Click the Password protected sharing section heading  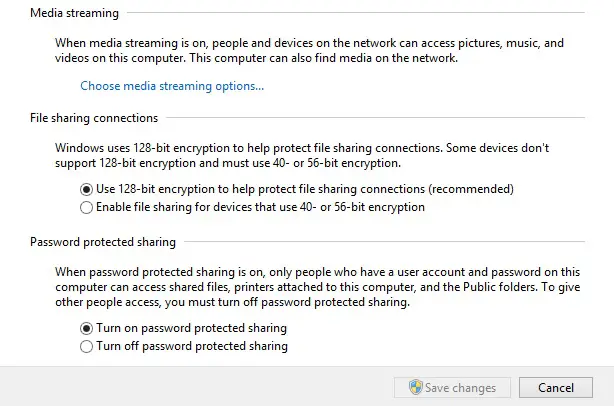click(103, 242)
